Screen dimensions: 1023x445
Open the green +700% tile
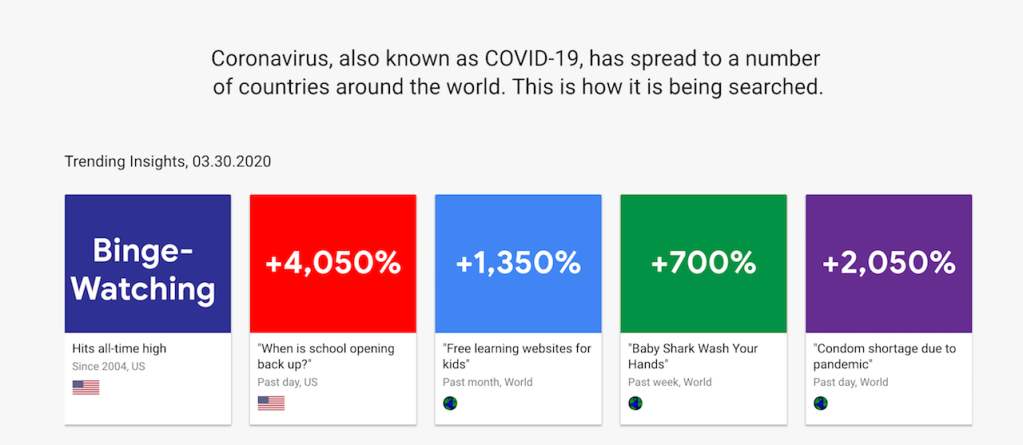pyautogui.click(x=703, y=264)
